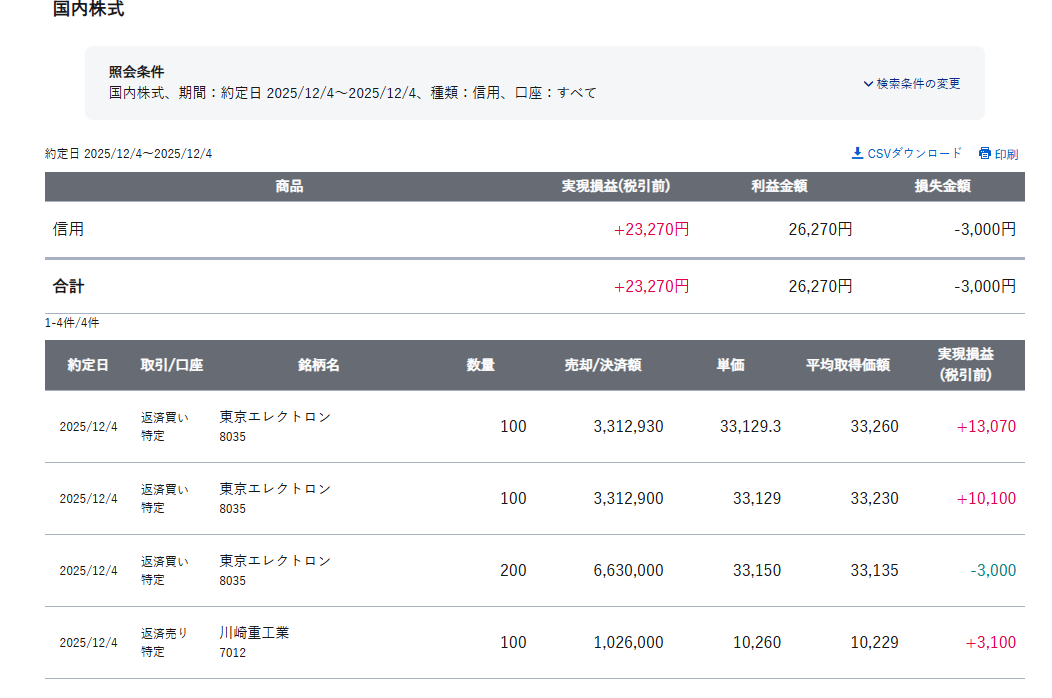Click the 銘柄名 column header
The width and height of the screenshot is (1052, 698).
coord(319,365)
